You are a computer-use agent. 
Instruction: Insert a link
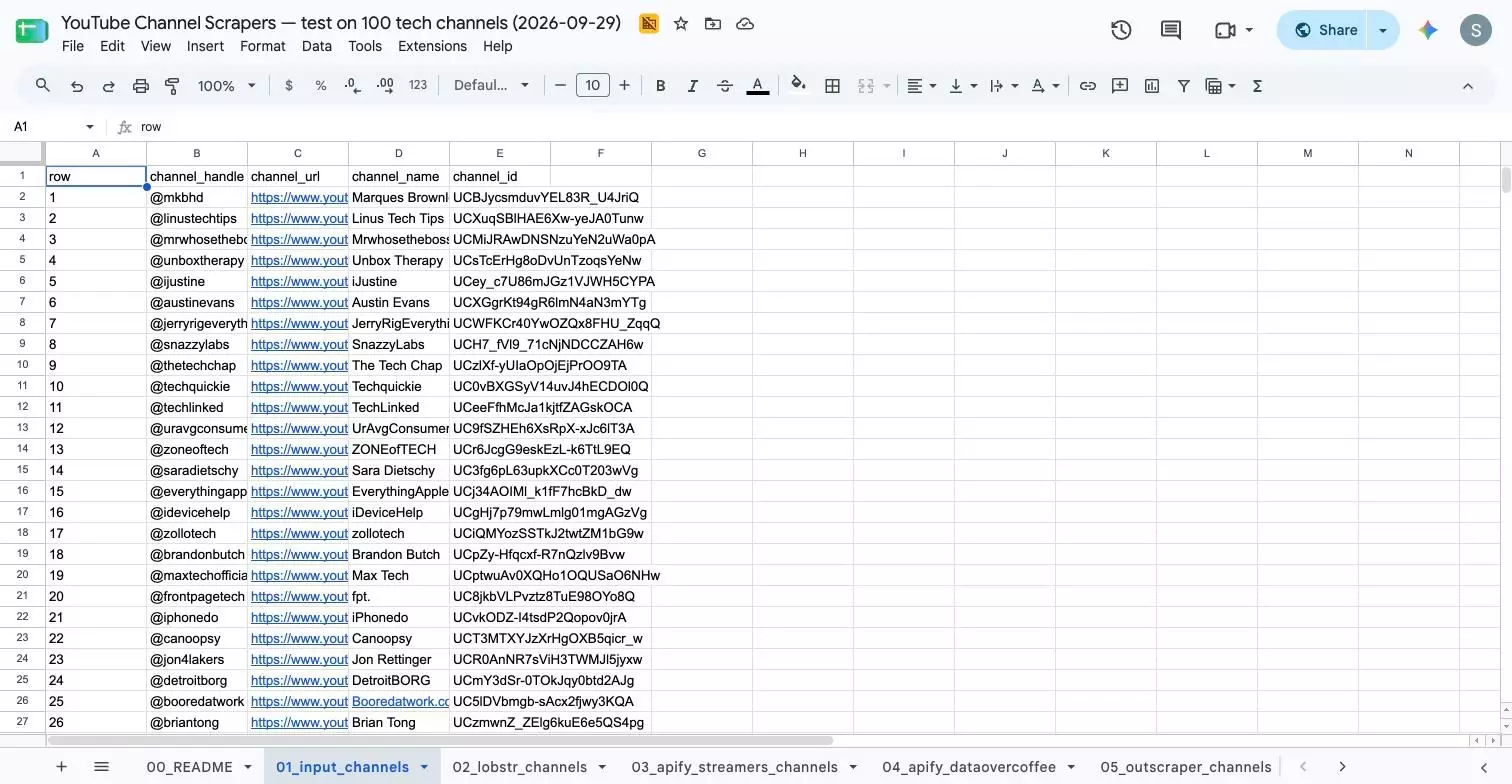[x=1088, y=86]
